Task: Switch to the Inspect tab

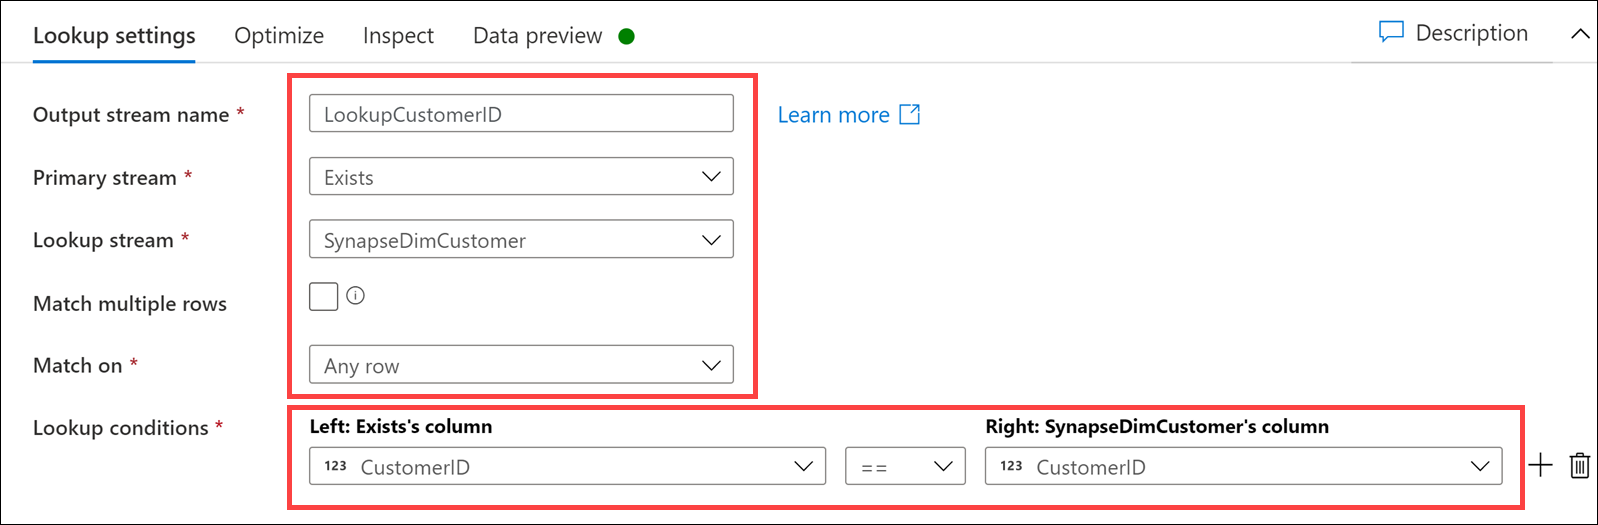Action: [x=398, y=36]
